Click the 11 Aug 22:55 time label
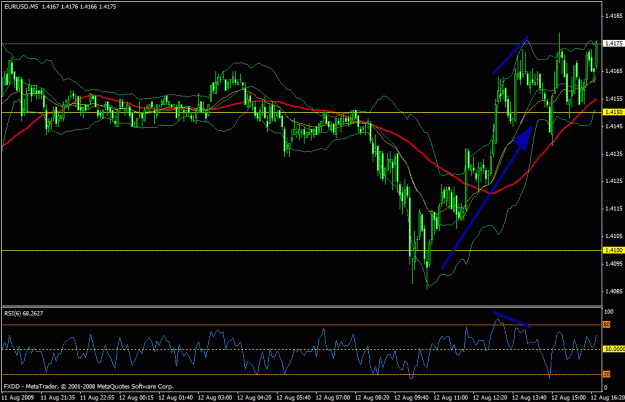Viewport: 625px width, 402px height. click(x=97, y=398)
